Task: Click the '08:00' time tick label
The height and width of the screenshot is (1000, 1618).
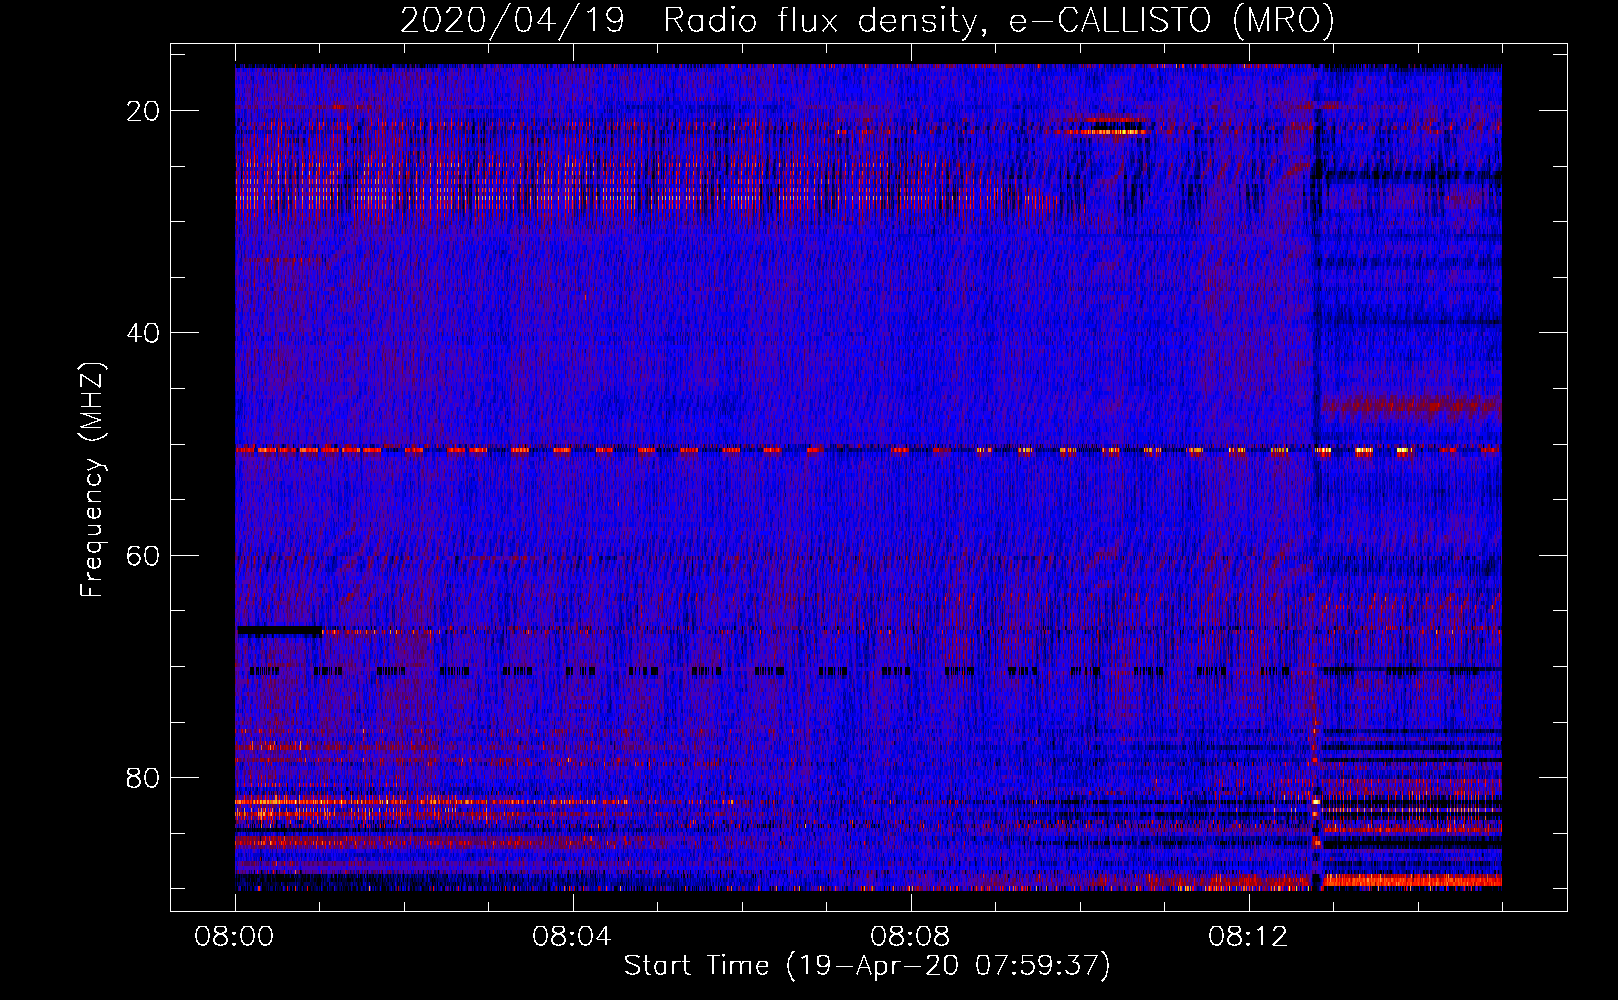Action: point(235,937)
